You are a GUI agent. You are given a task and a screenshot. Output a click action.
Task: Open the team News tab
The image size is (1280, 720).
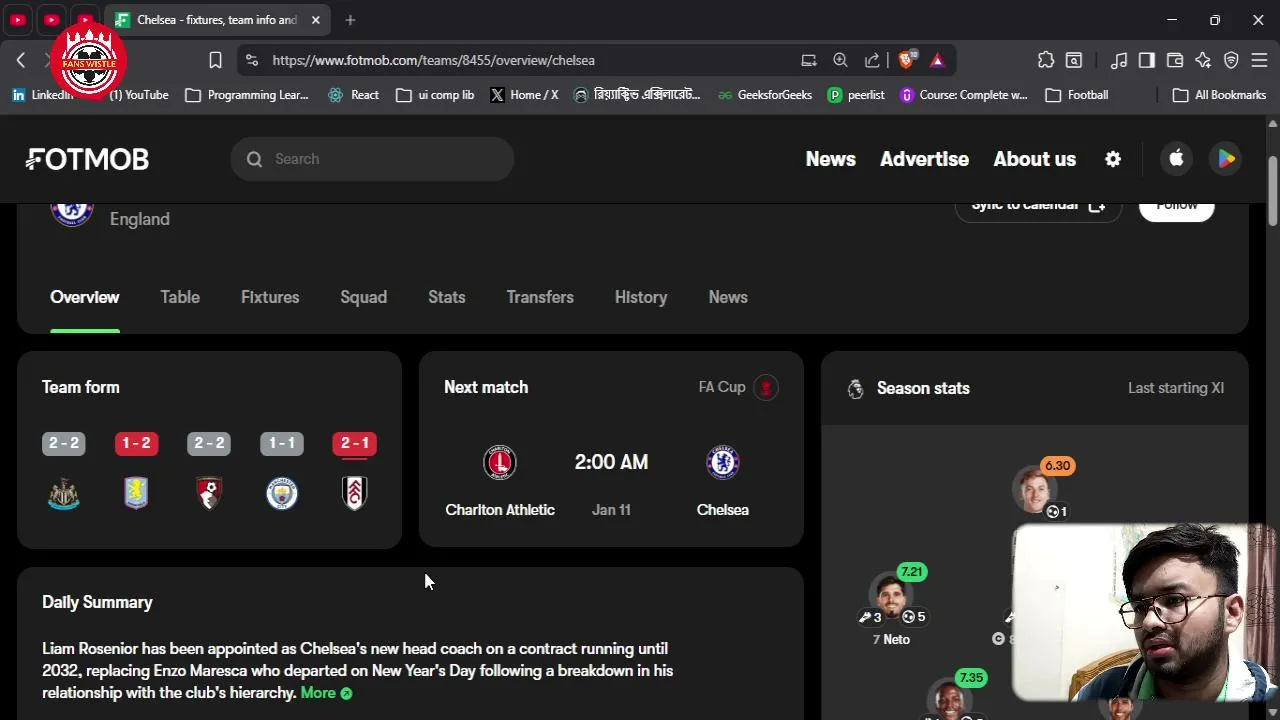pos(728,297)
